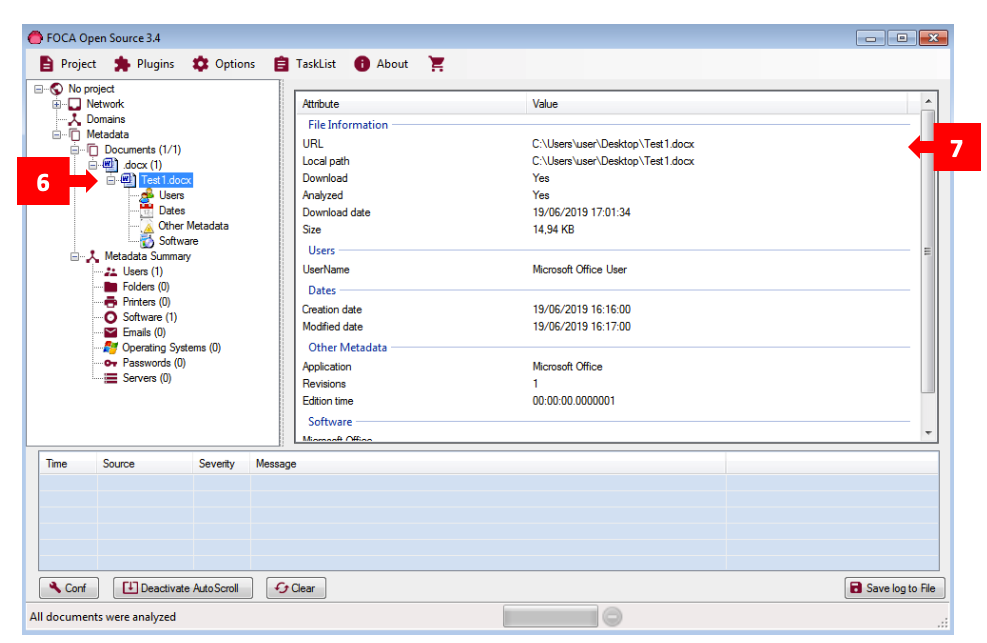Clear the log with the Clear button

(296, 588)
